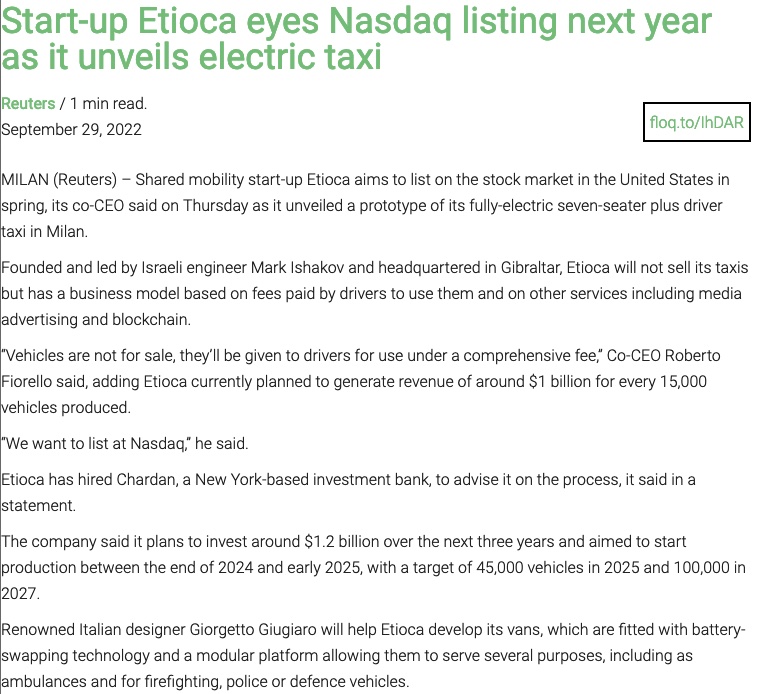Click the '$1.2 billion' investment figure
The height and width of the screenshot is (694, 761).
[342, 541]
